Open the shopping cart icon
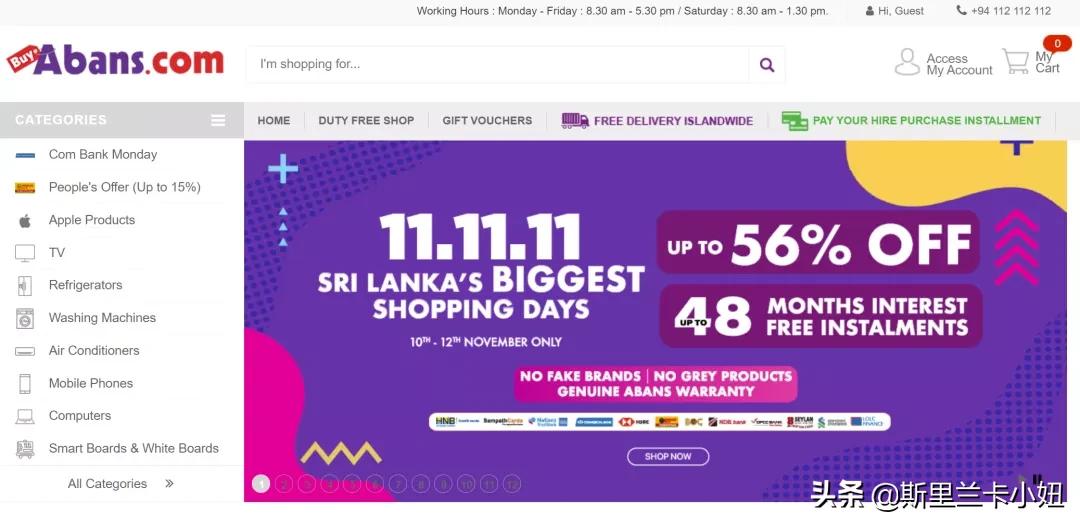The width and height of the screenshot is (1080, 525). point(1016,62)
